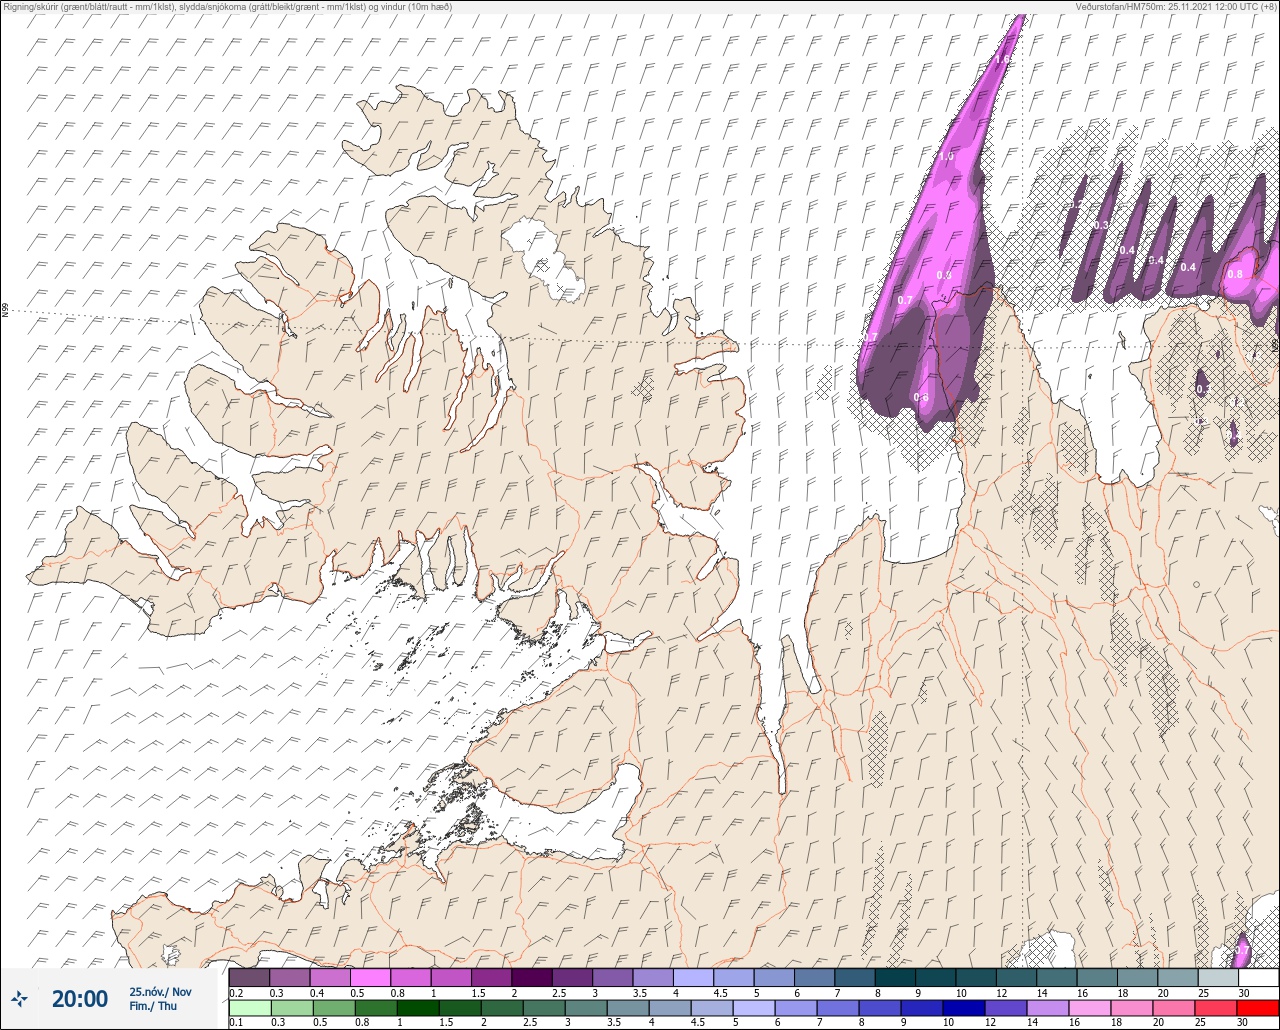Pick bottom-row pink swatch labeled 18
The width and height of the screenshot is (1280, 1030).
1132,1008
